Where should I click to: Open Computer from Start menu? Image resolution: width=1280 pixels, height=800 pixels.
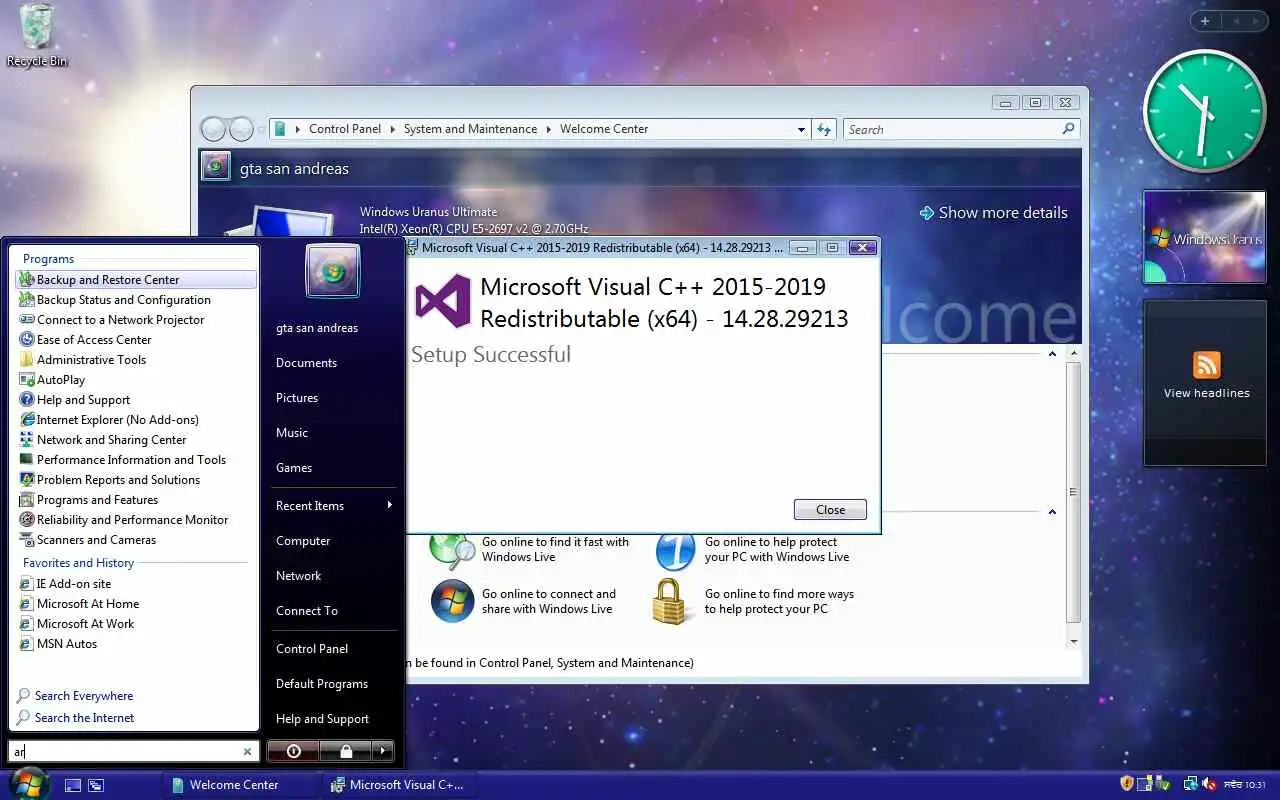303,541
